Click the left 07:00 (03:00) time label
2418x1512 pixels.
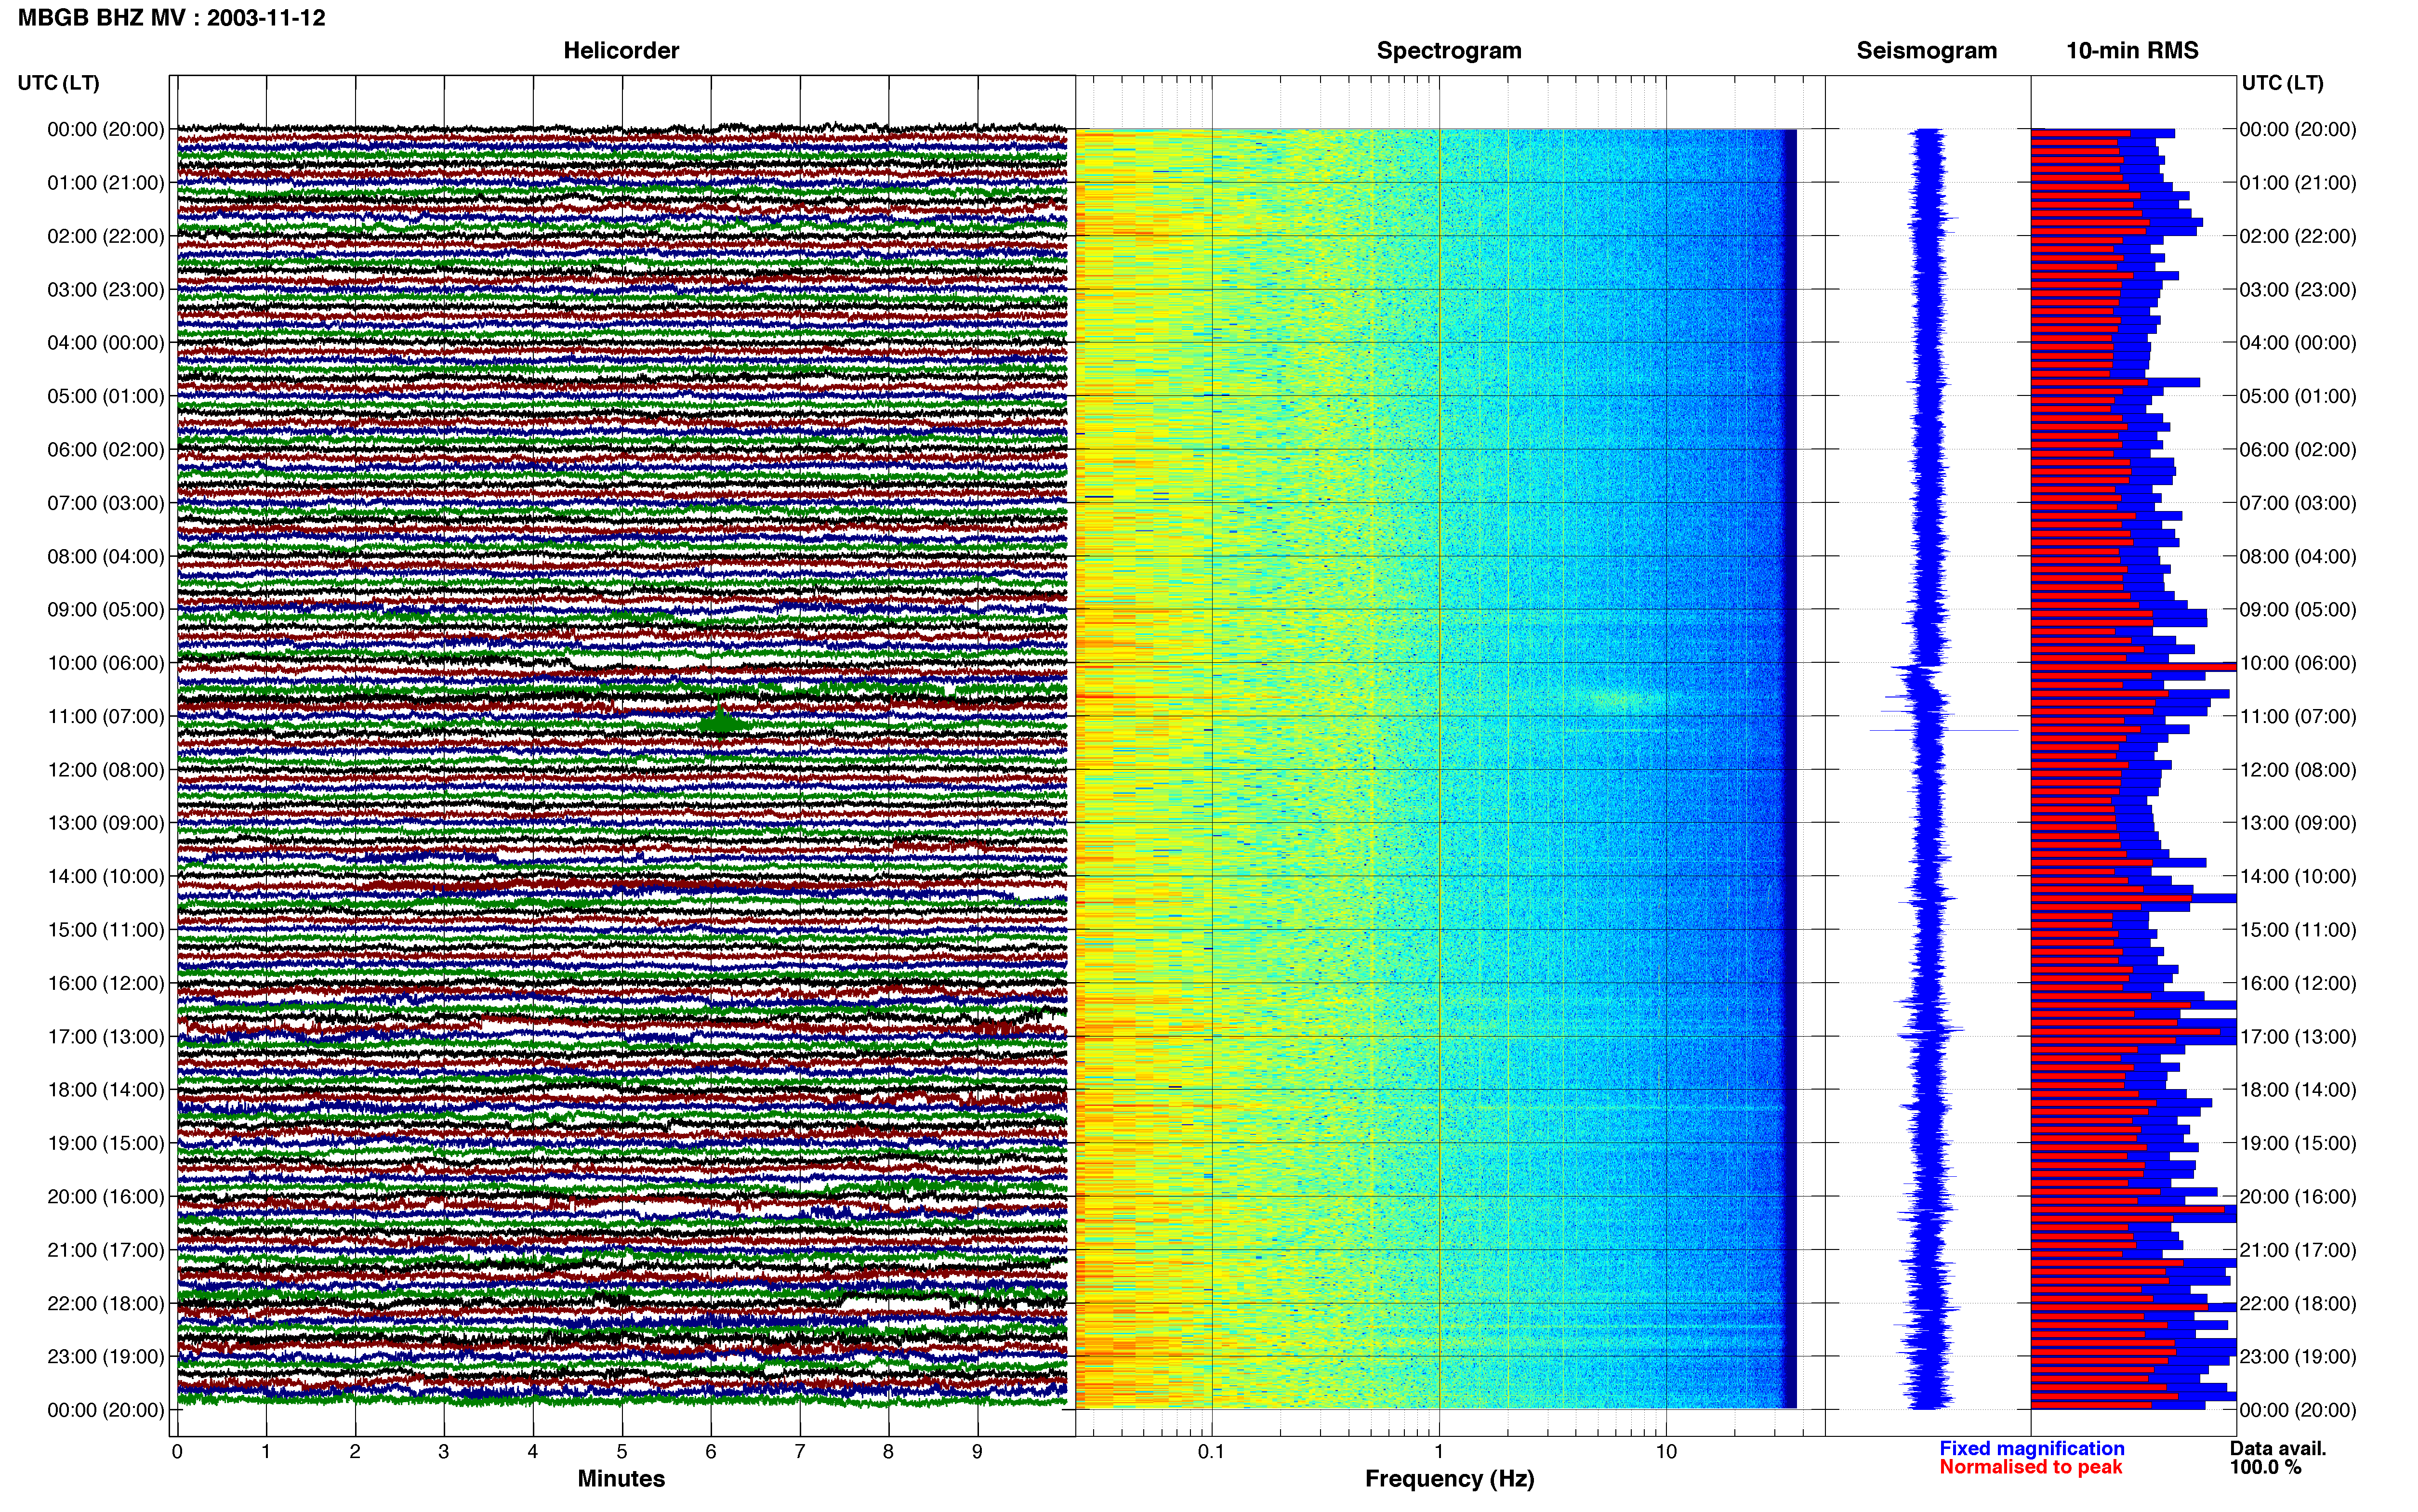coord(106,503)
